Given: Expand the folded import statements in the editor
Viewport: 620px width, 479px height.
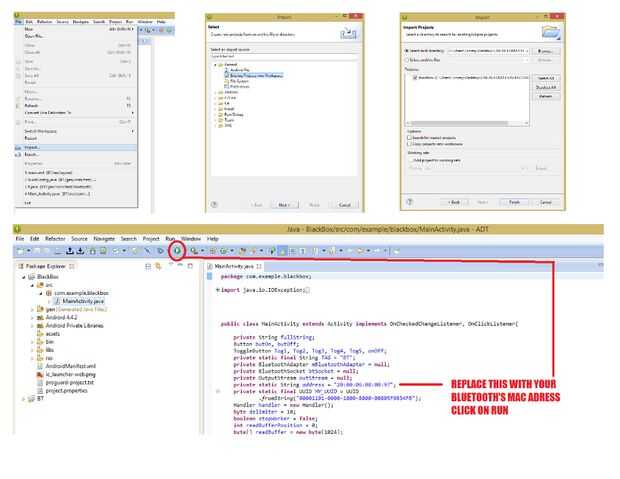Looking at the screenshot, I should click(217, 290).
